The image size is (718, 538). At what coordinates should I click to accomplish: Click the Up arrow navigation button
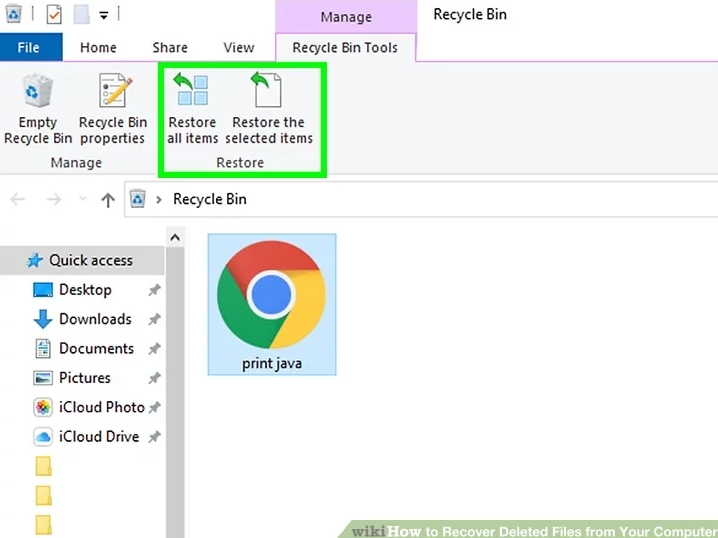click(x=108, y=199)
